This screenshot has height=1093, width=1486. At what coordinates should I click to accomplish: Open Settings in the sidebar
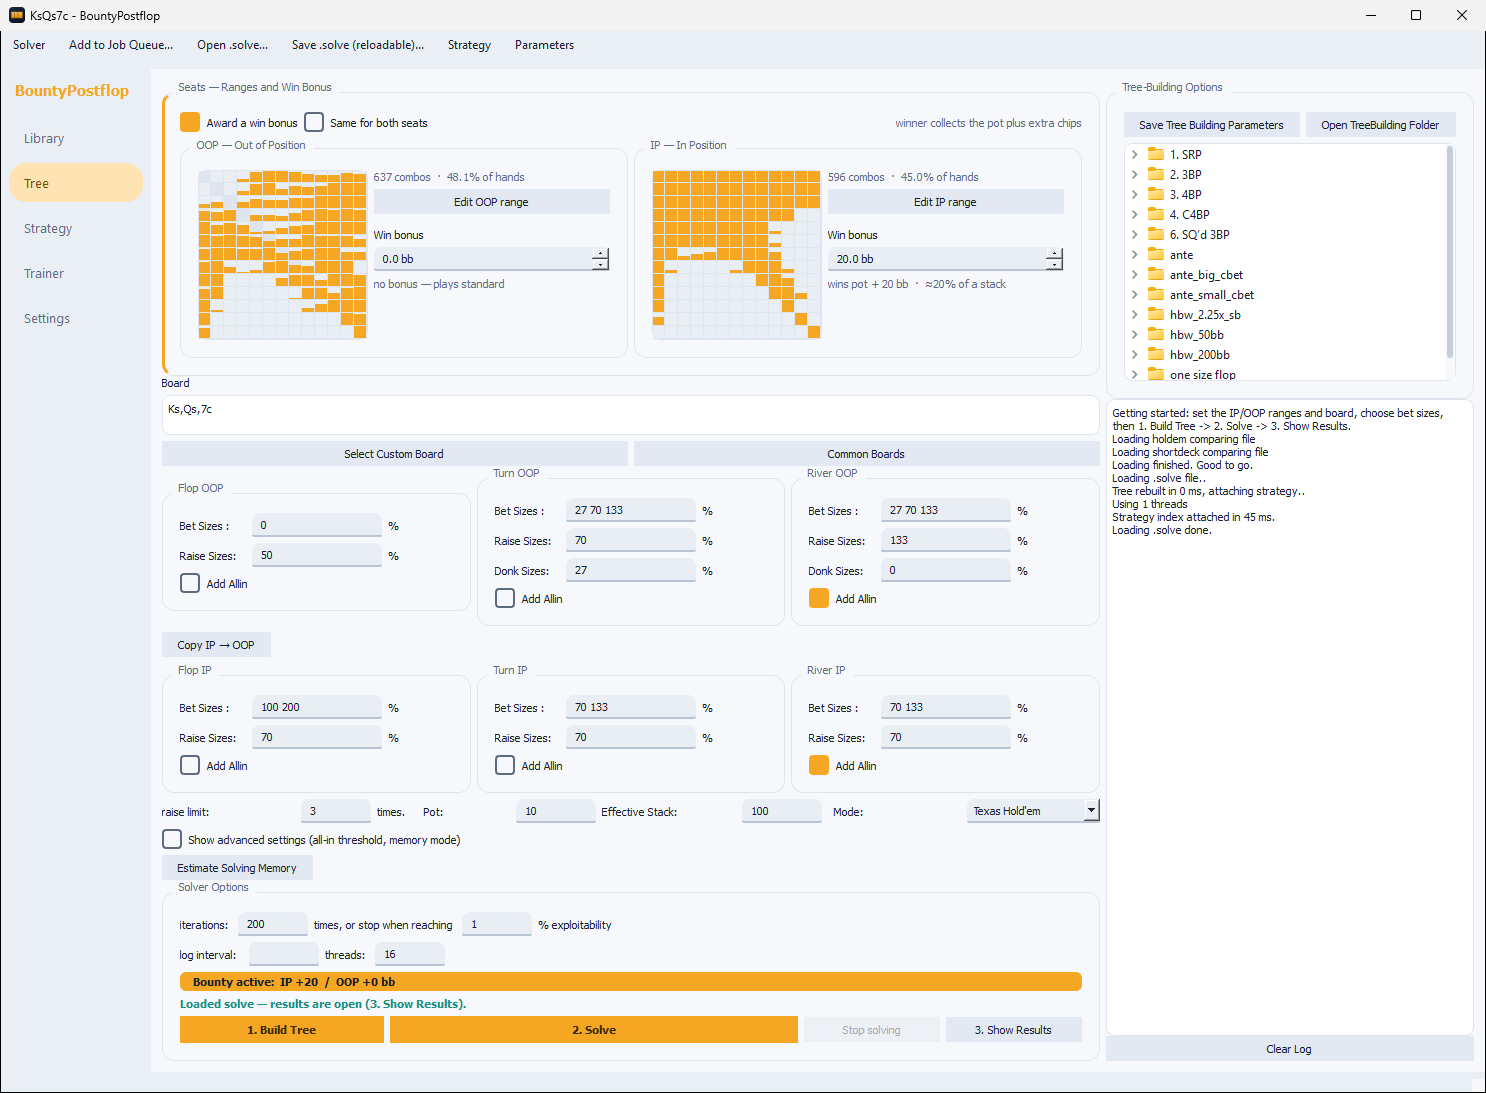(76, 318)
